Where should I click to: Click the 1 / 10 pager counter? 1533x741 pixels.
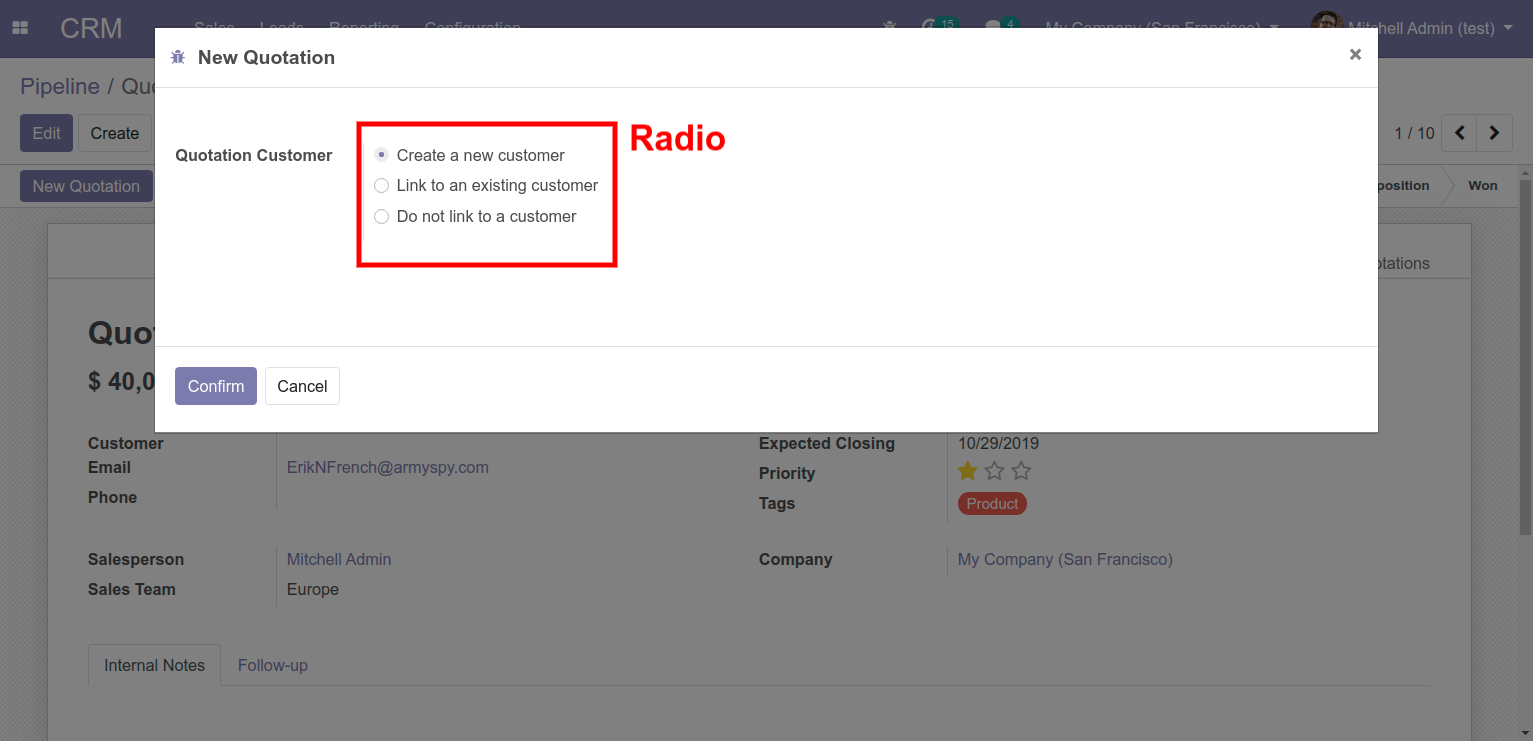1414,133
